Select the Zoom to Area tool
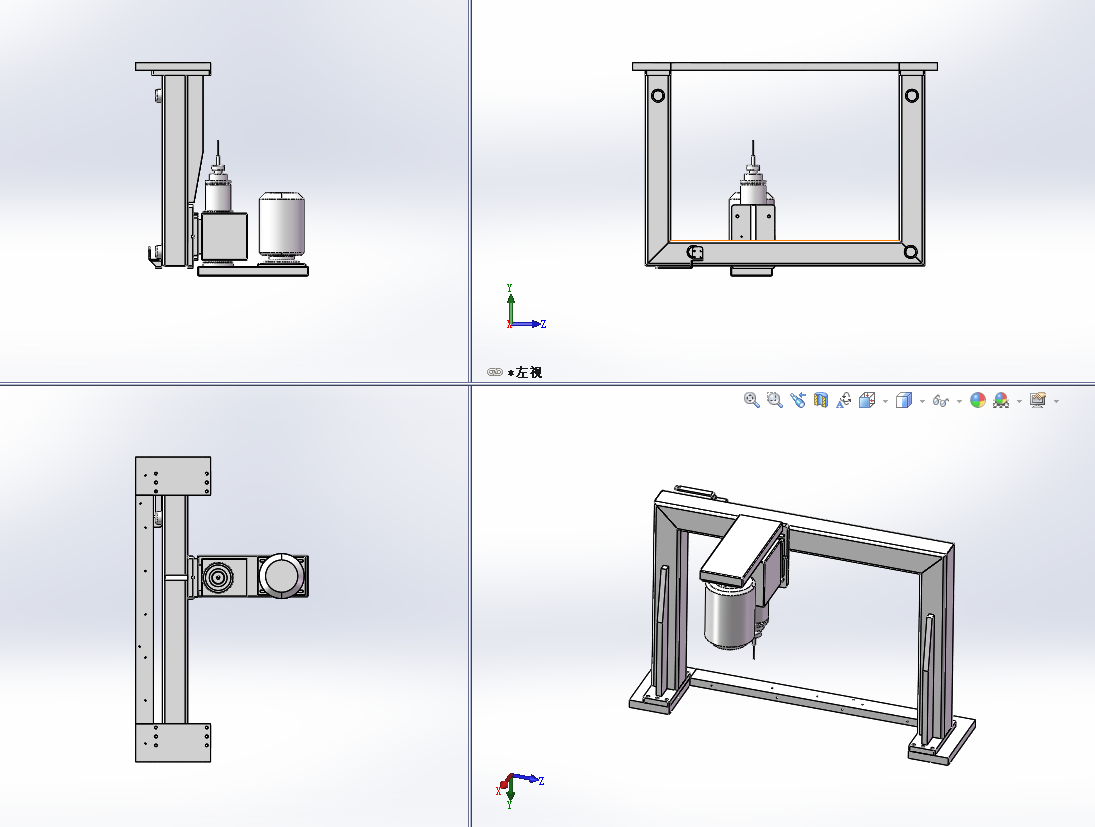 click(x=774, y=400)
